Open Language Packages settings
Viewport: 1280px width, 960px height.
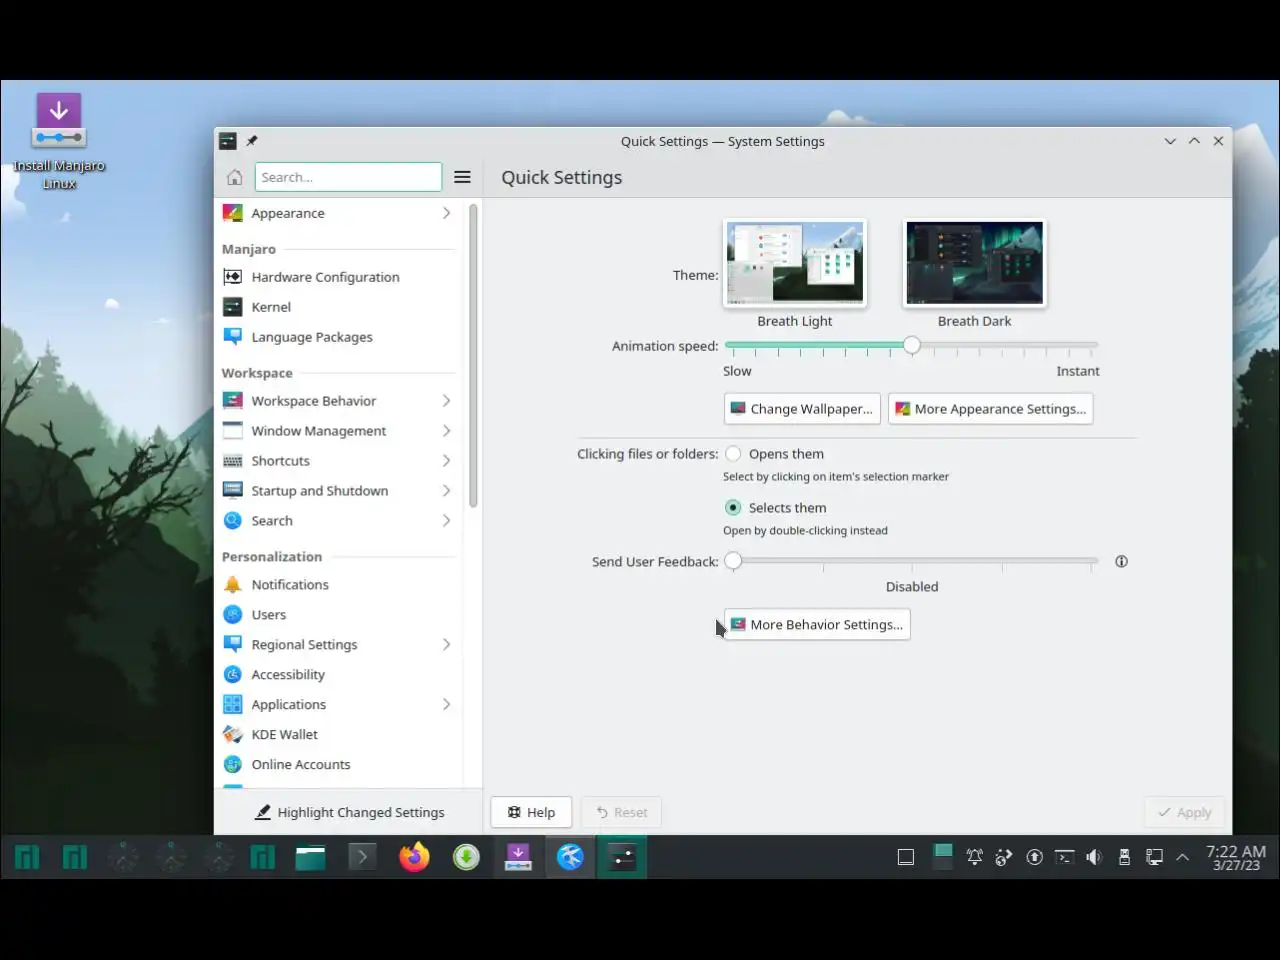click(x=338, y=337)
